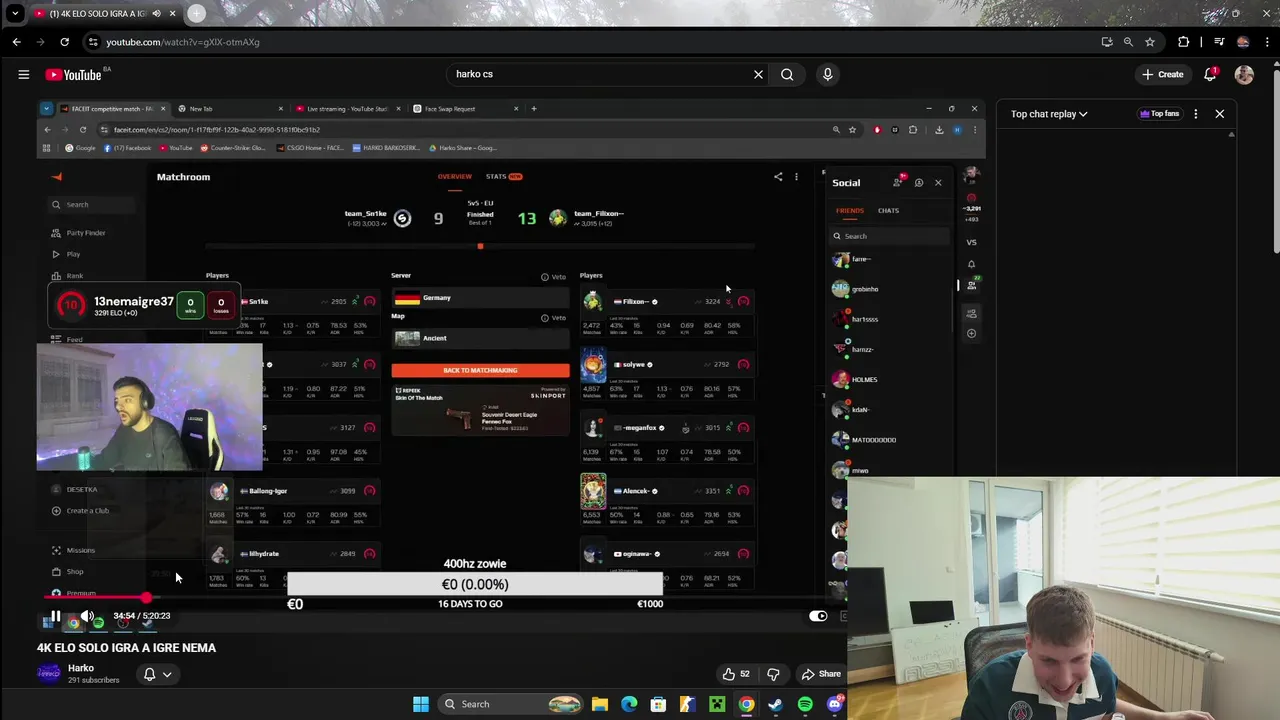Launch Microsoft Edge from taskbar

(x=629, y=704)
